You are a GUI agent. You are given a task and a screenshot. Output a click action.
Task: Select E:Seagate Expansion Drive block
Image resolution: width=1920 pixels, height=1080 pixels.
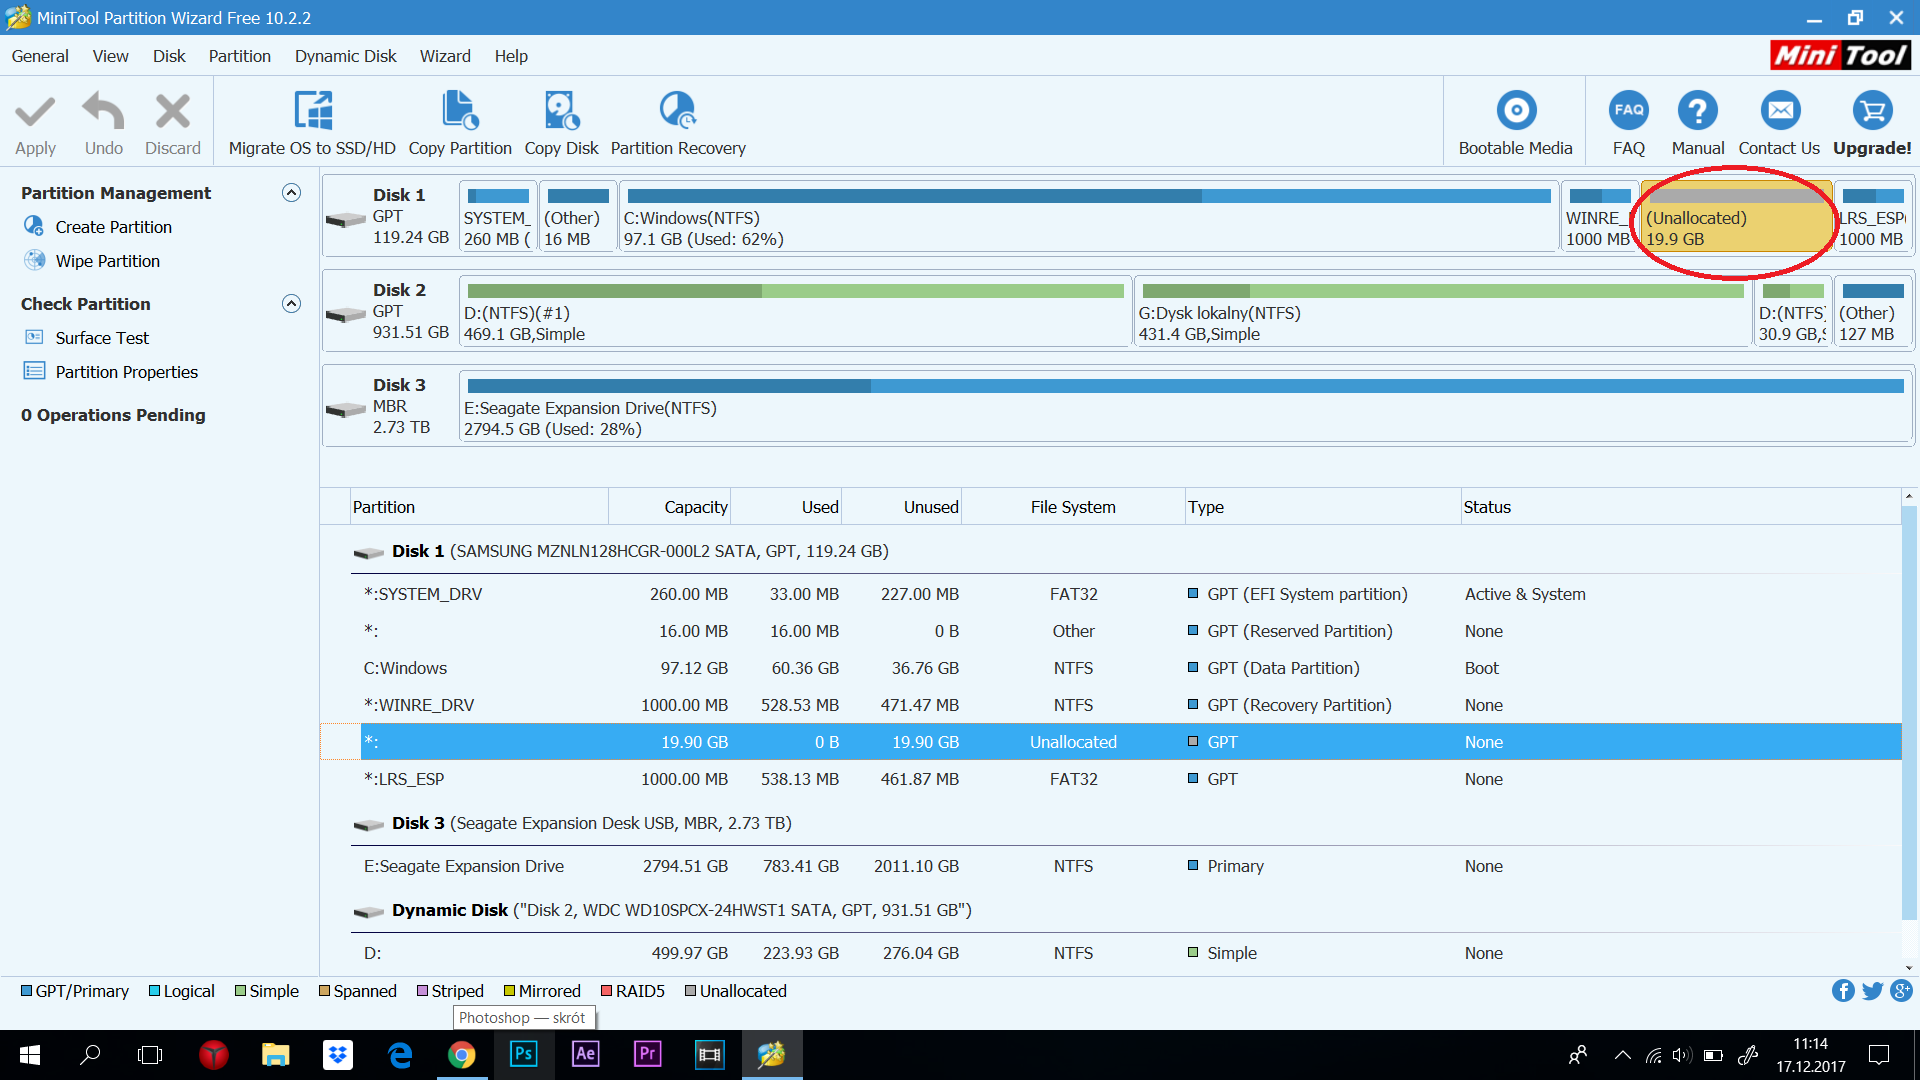pyautogui.click(x=1185, y=407)
